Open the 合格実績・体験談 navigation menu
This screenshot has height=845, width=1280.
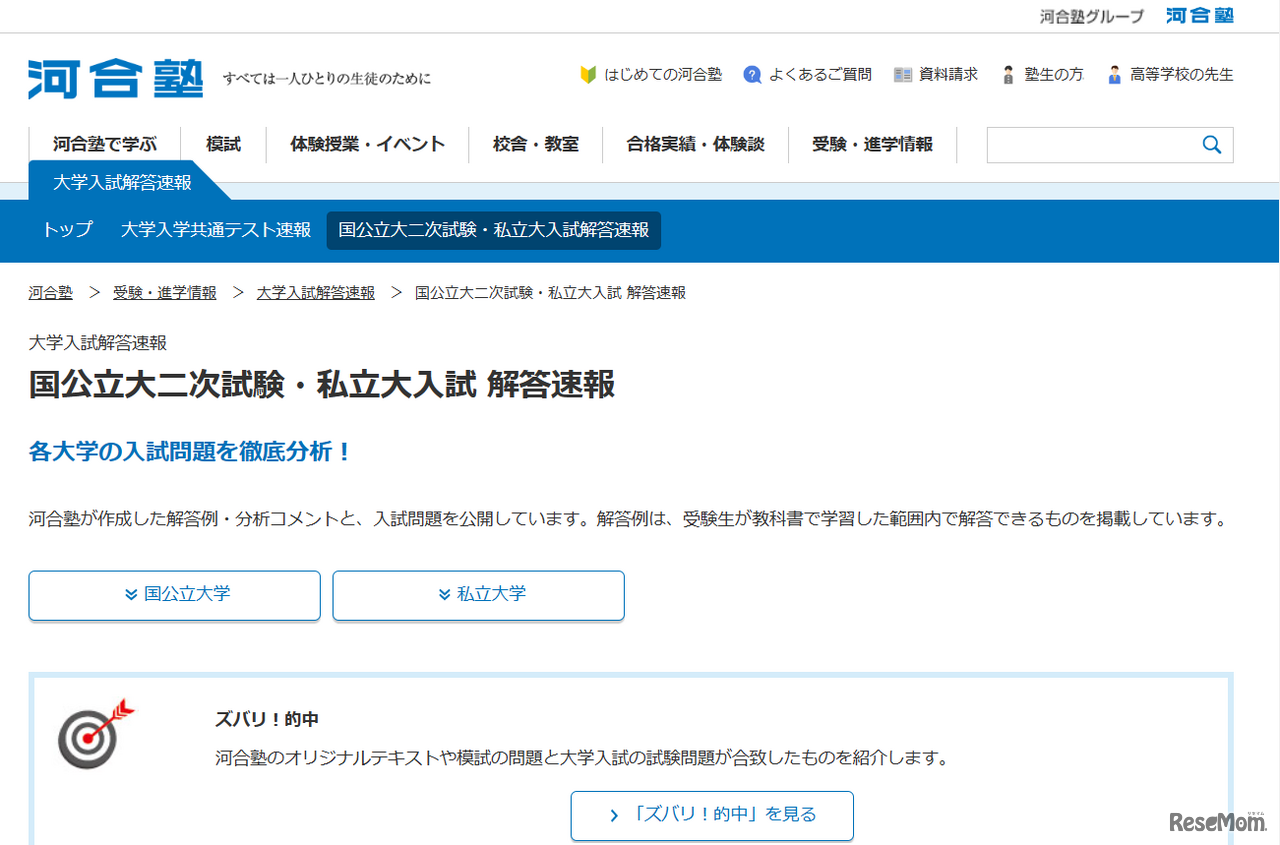tap(695, 145)
